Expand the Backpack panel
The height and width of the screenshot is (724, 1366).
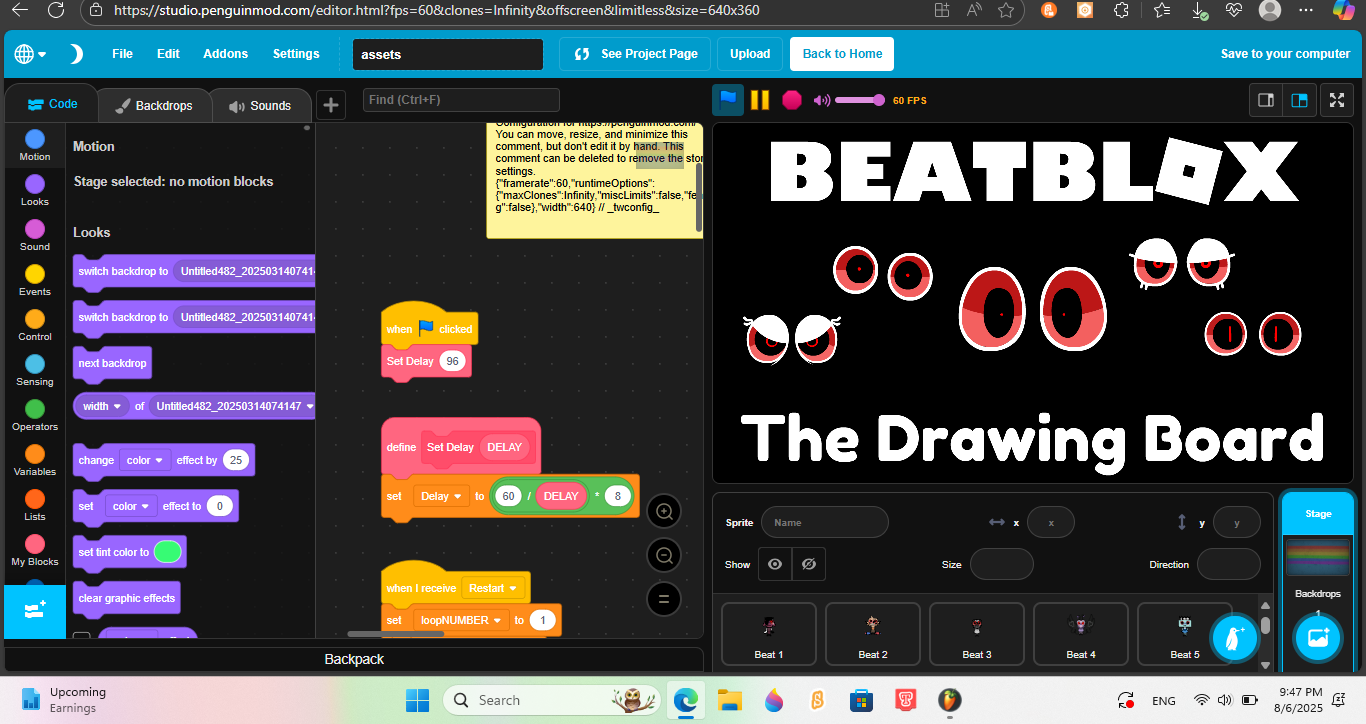coord(354,659)
